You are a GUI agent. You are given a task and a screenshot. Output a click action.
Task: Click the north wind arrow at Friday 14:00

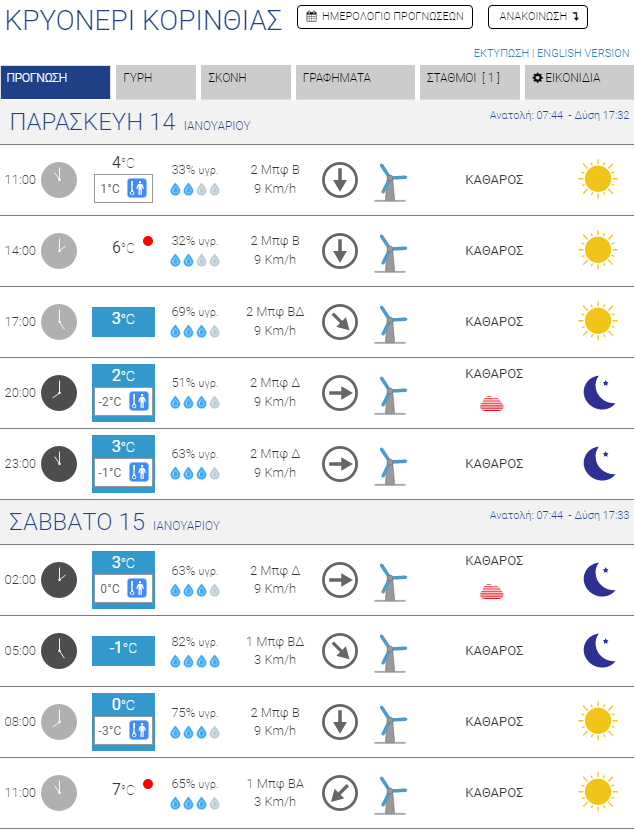point(340,251)
